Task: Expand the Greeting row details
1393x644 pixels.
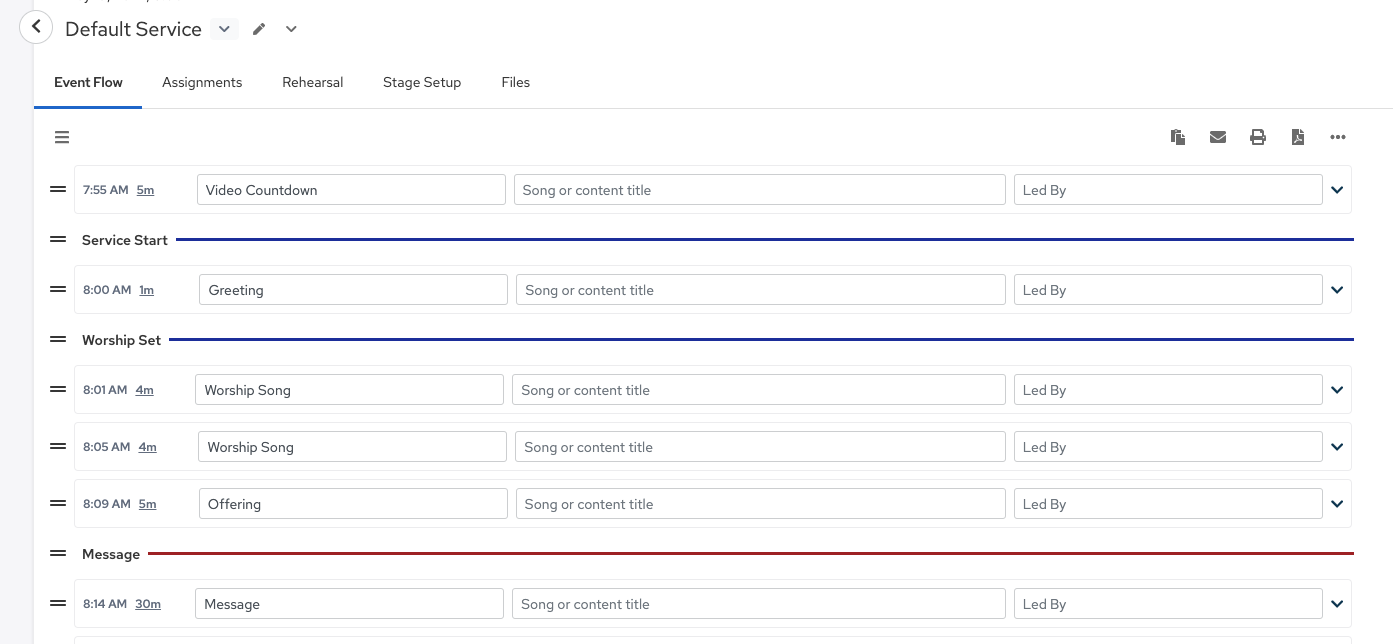Action: coord(1337,290)
